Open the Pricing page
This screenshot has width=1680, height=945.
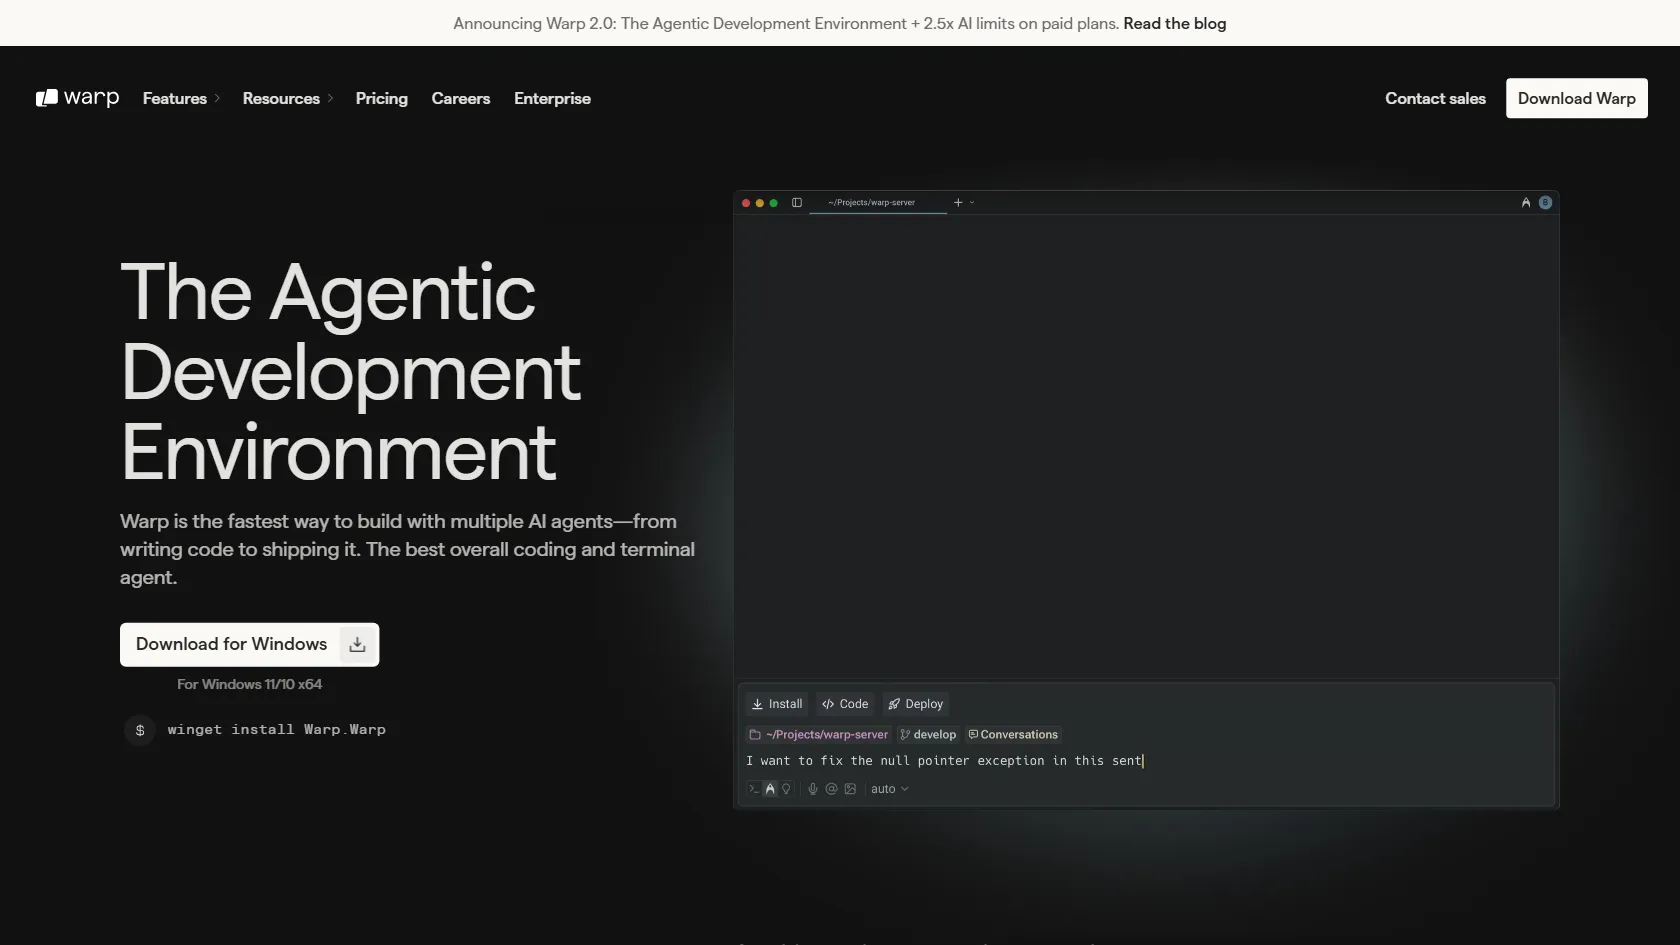click(x=382, y=98)
